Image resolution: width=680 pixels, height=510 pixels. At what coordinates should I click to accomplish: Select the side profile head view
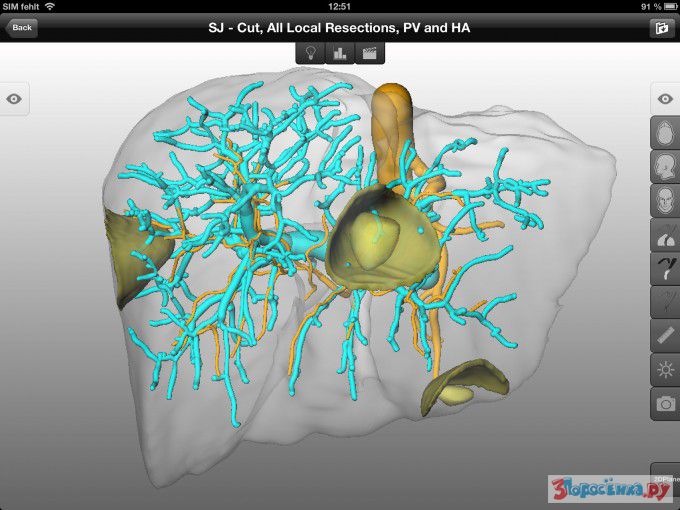pyautogui.click(x=665, y=166)
